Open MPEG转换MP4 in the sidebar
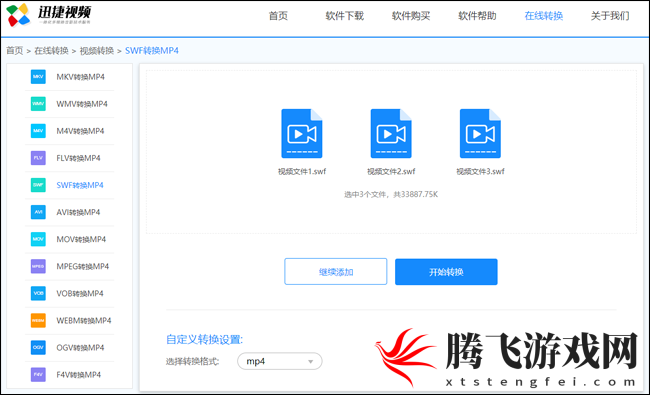650x395 pixels. click(x=83, y=266)
